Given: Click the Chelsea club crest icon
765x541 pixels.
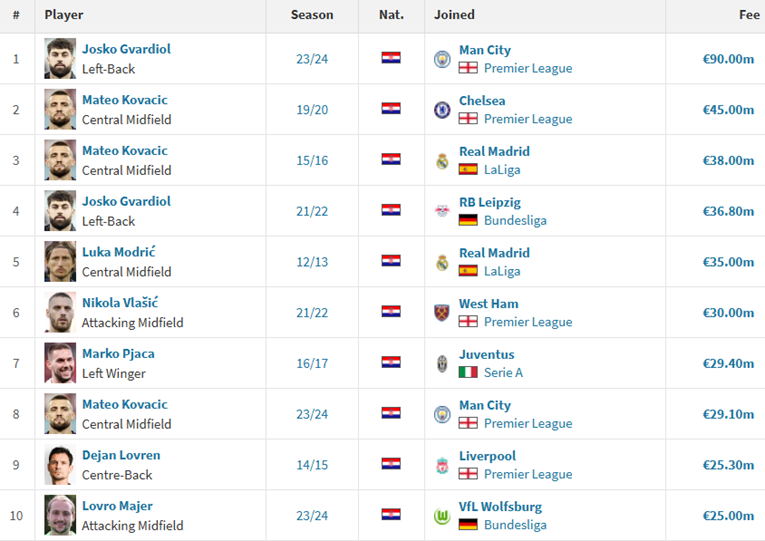Looking at the screenshot, I should 442,110.
